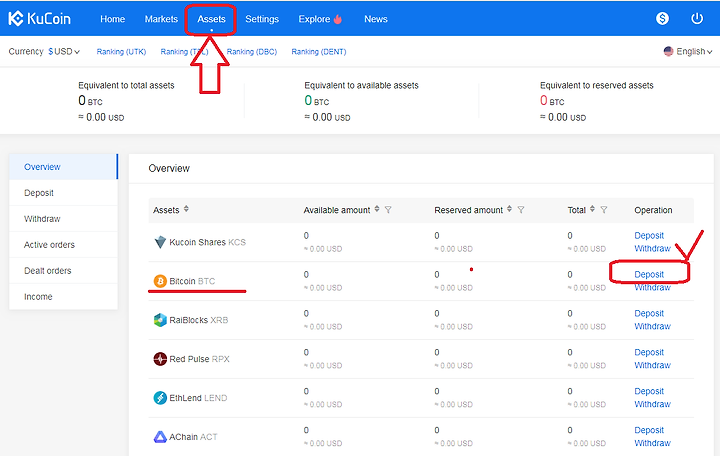Click the Equivalent to total assets value

(90, 101)
